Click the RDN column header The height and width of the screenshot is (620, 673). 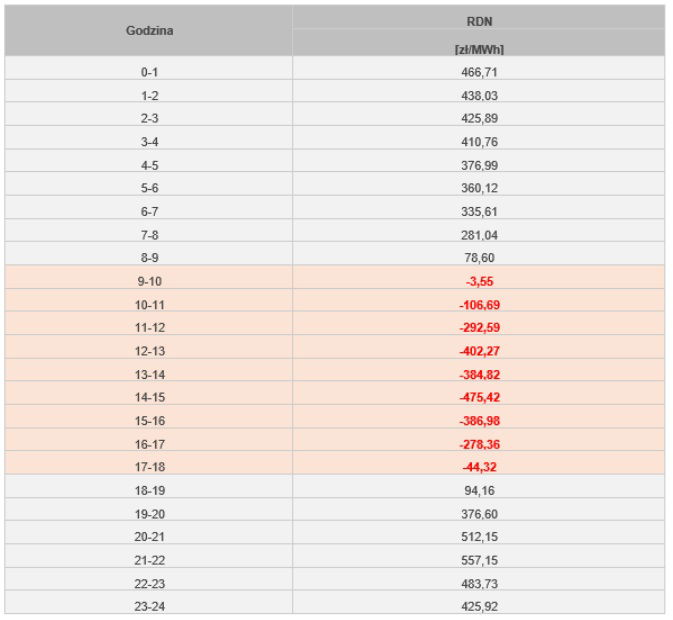[x=478, y=18]
